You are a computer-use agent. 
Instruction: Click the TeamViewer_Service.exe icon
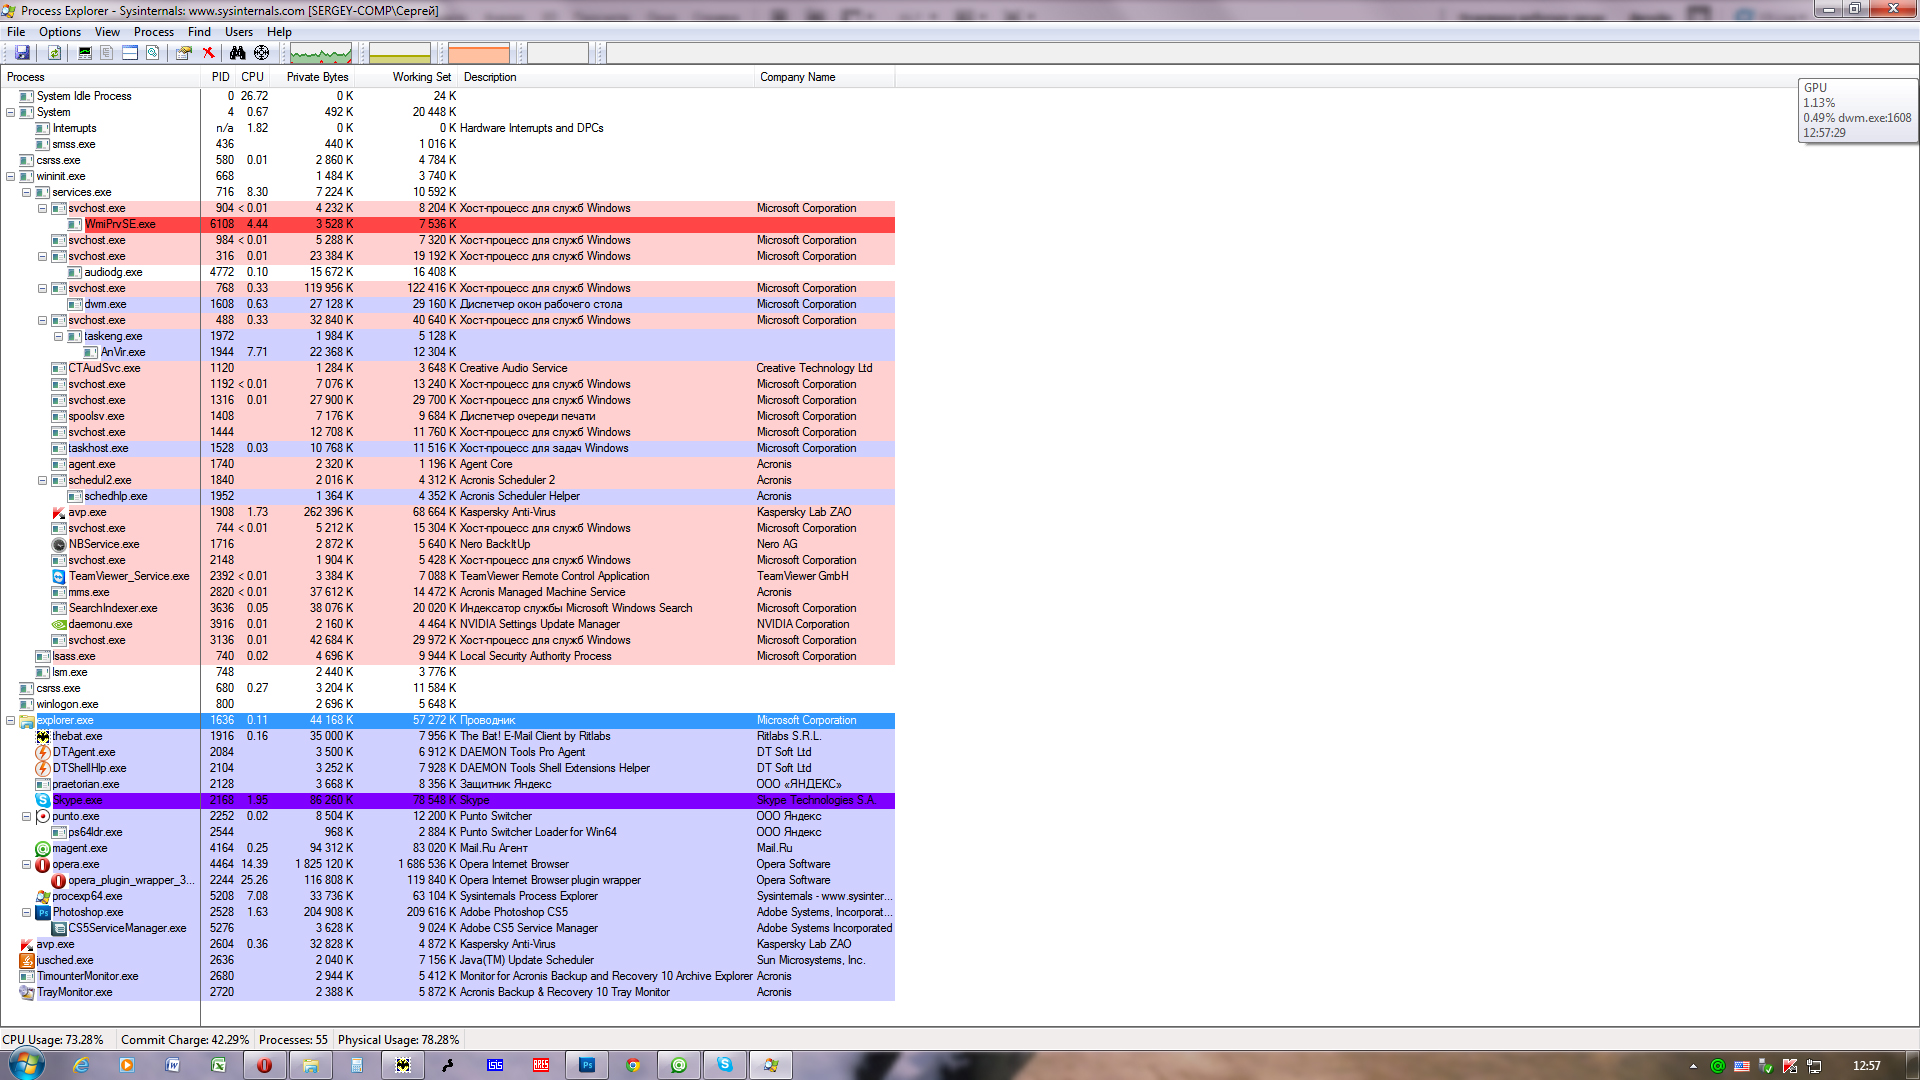coord(59,576)
